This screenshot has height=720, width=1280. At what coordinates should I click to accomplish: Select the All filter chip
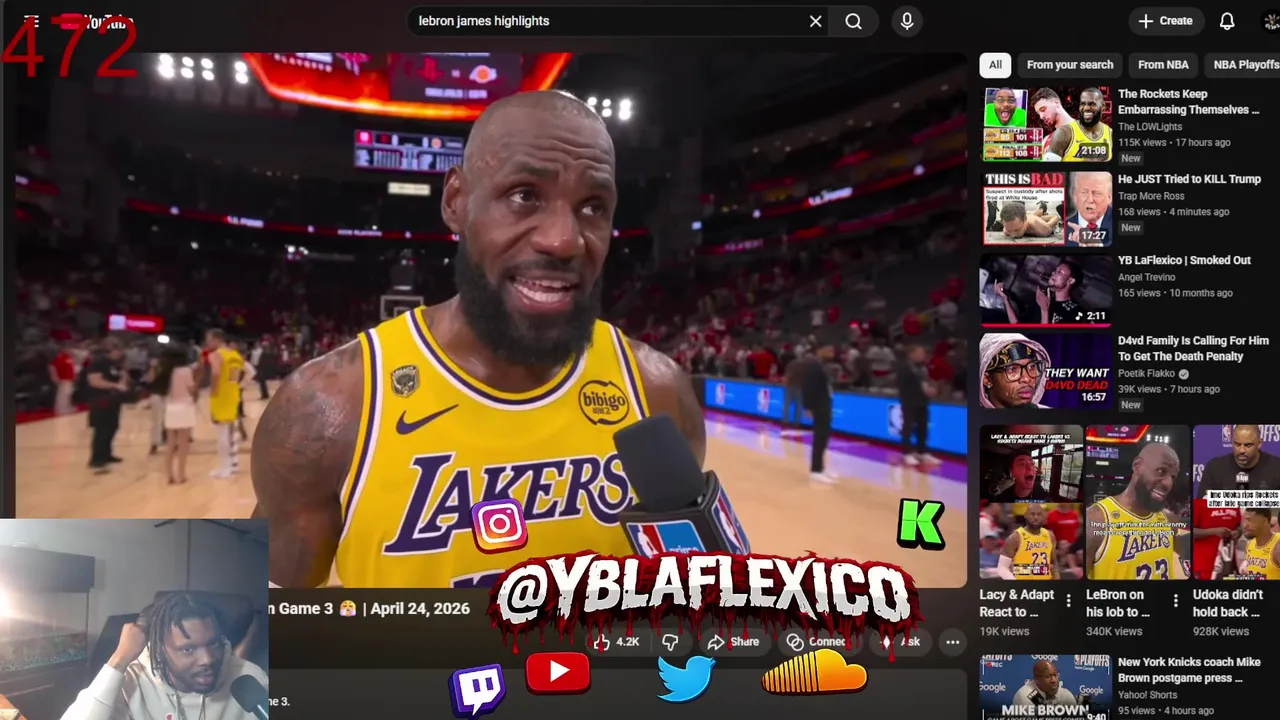pos(995,65)
